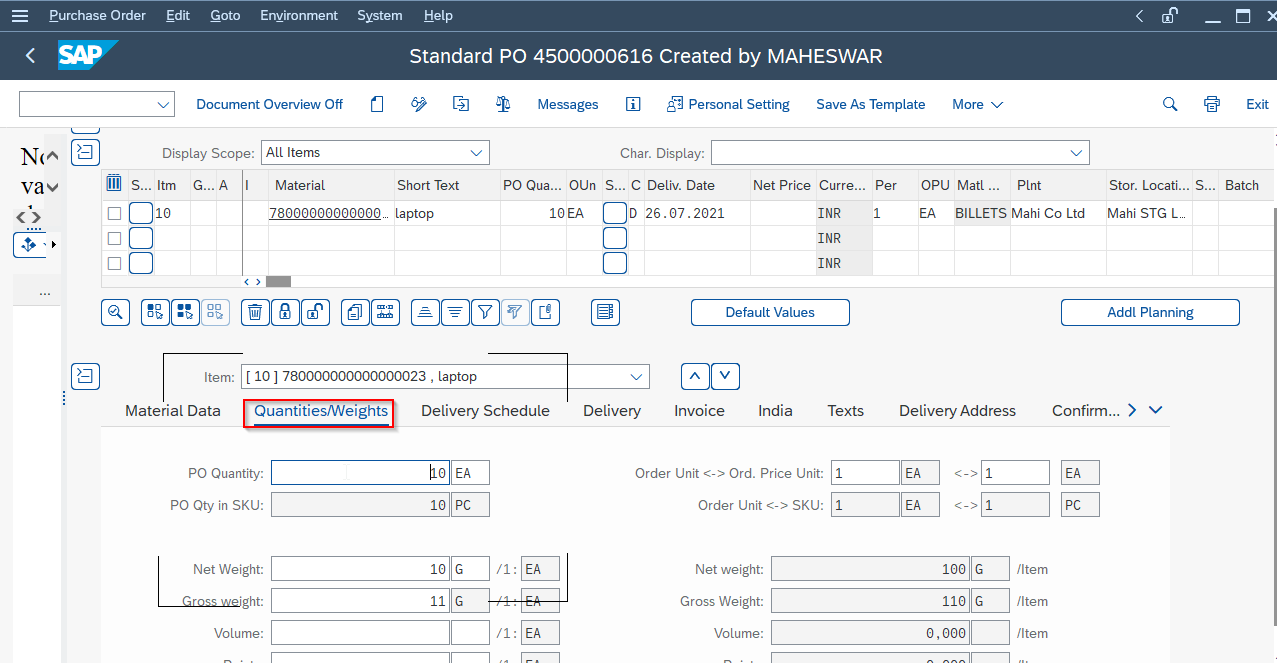Click the layout list icon
Viewport: 1277px width, 663px height.
tap(605, 312)
